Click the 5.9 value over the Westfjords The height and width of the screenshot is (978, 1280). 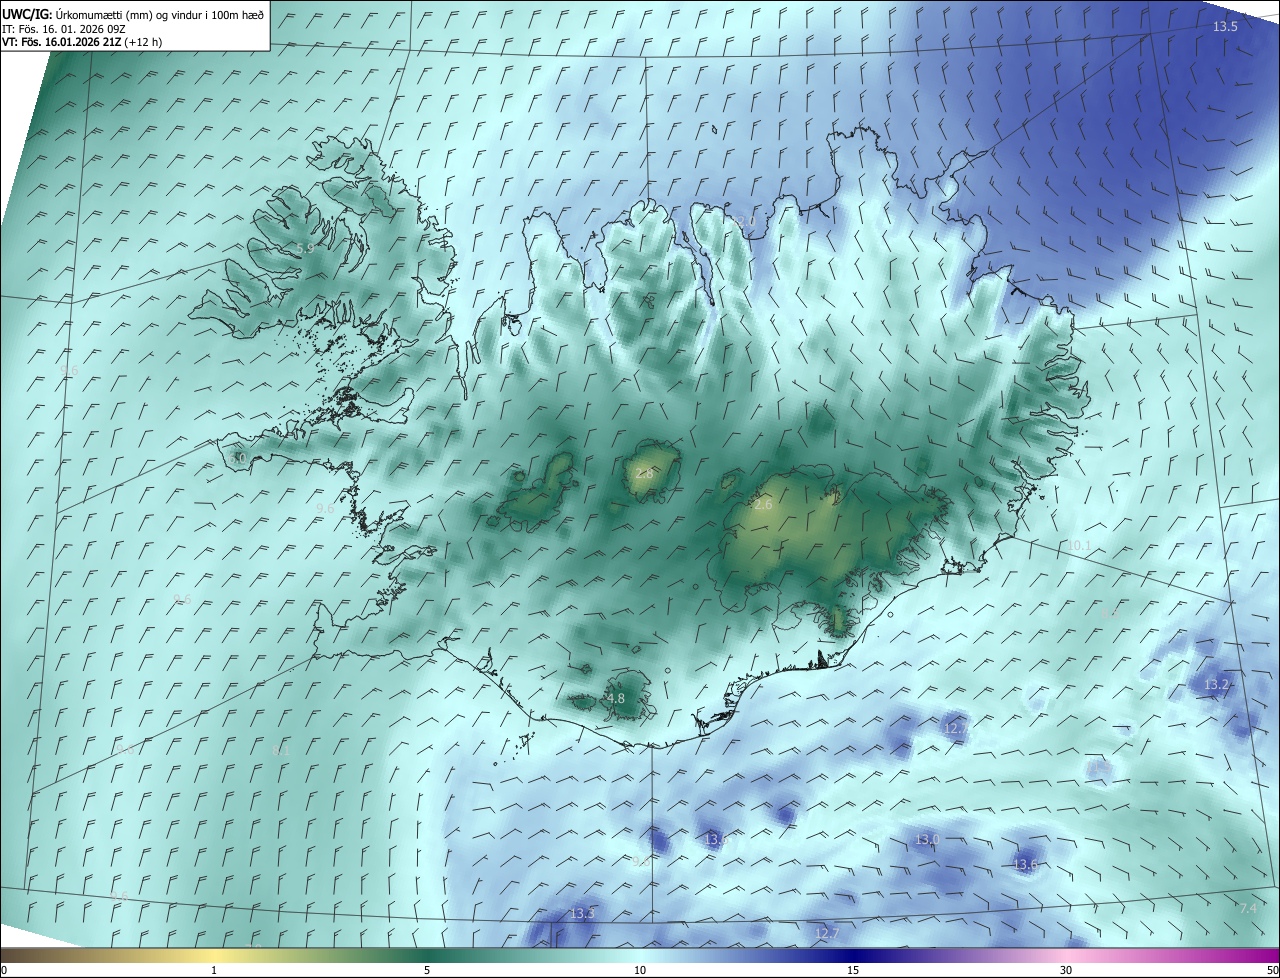305,248
